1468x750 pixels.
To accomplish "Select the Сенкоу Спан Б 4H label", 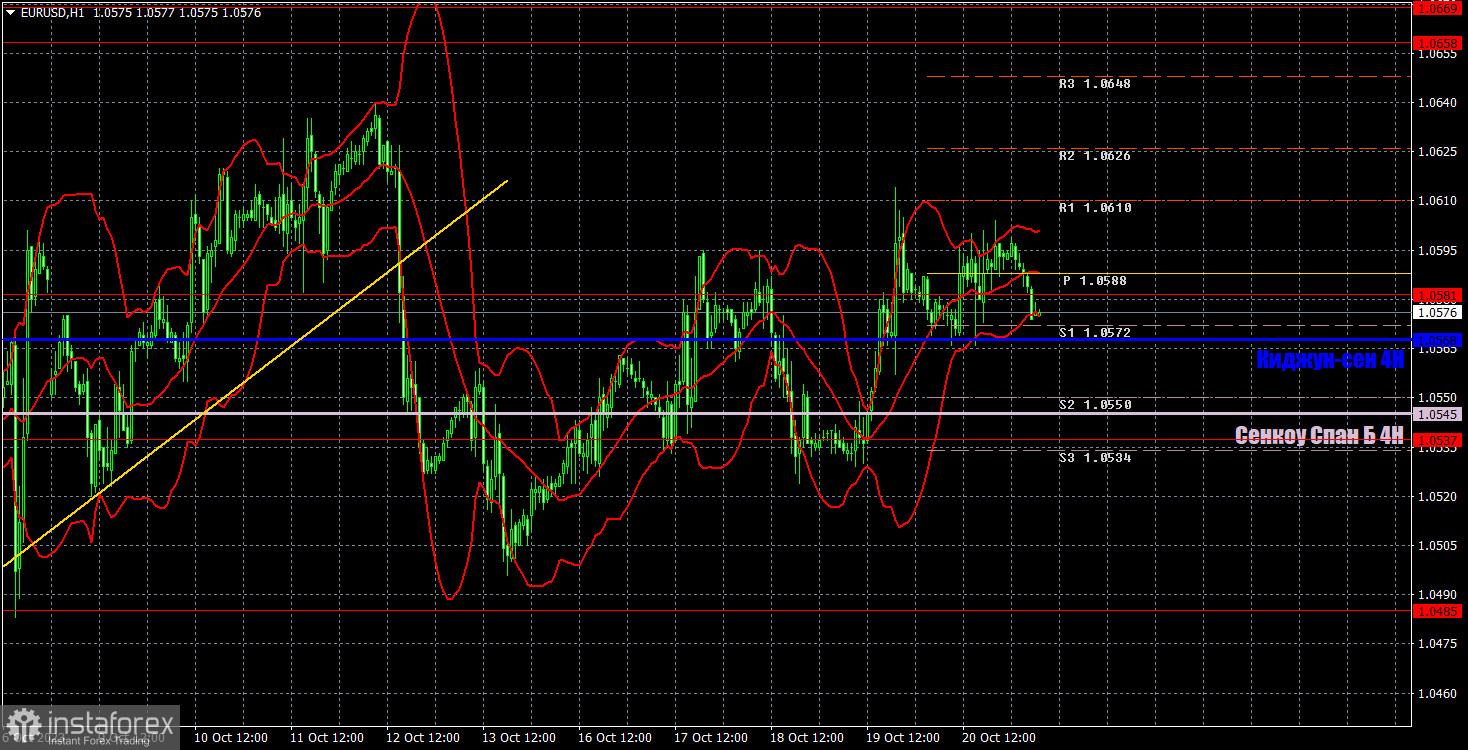I will coord(1319,435).
